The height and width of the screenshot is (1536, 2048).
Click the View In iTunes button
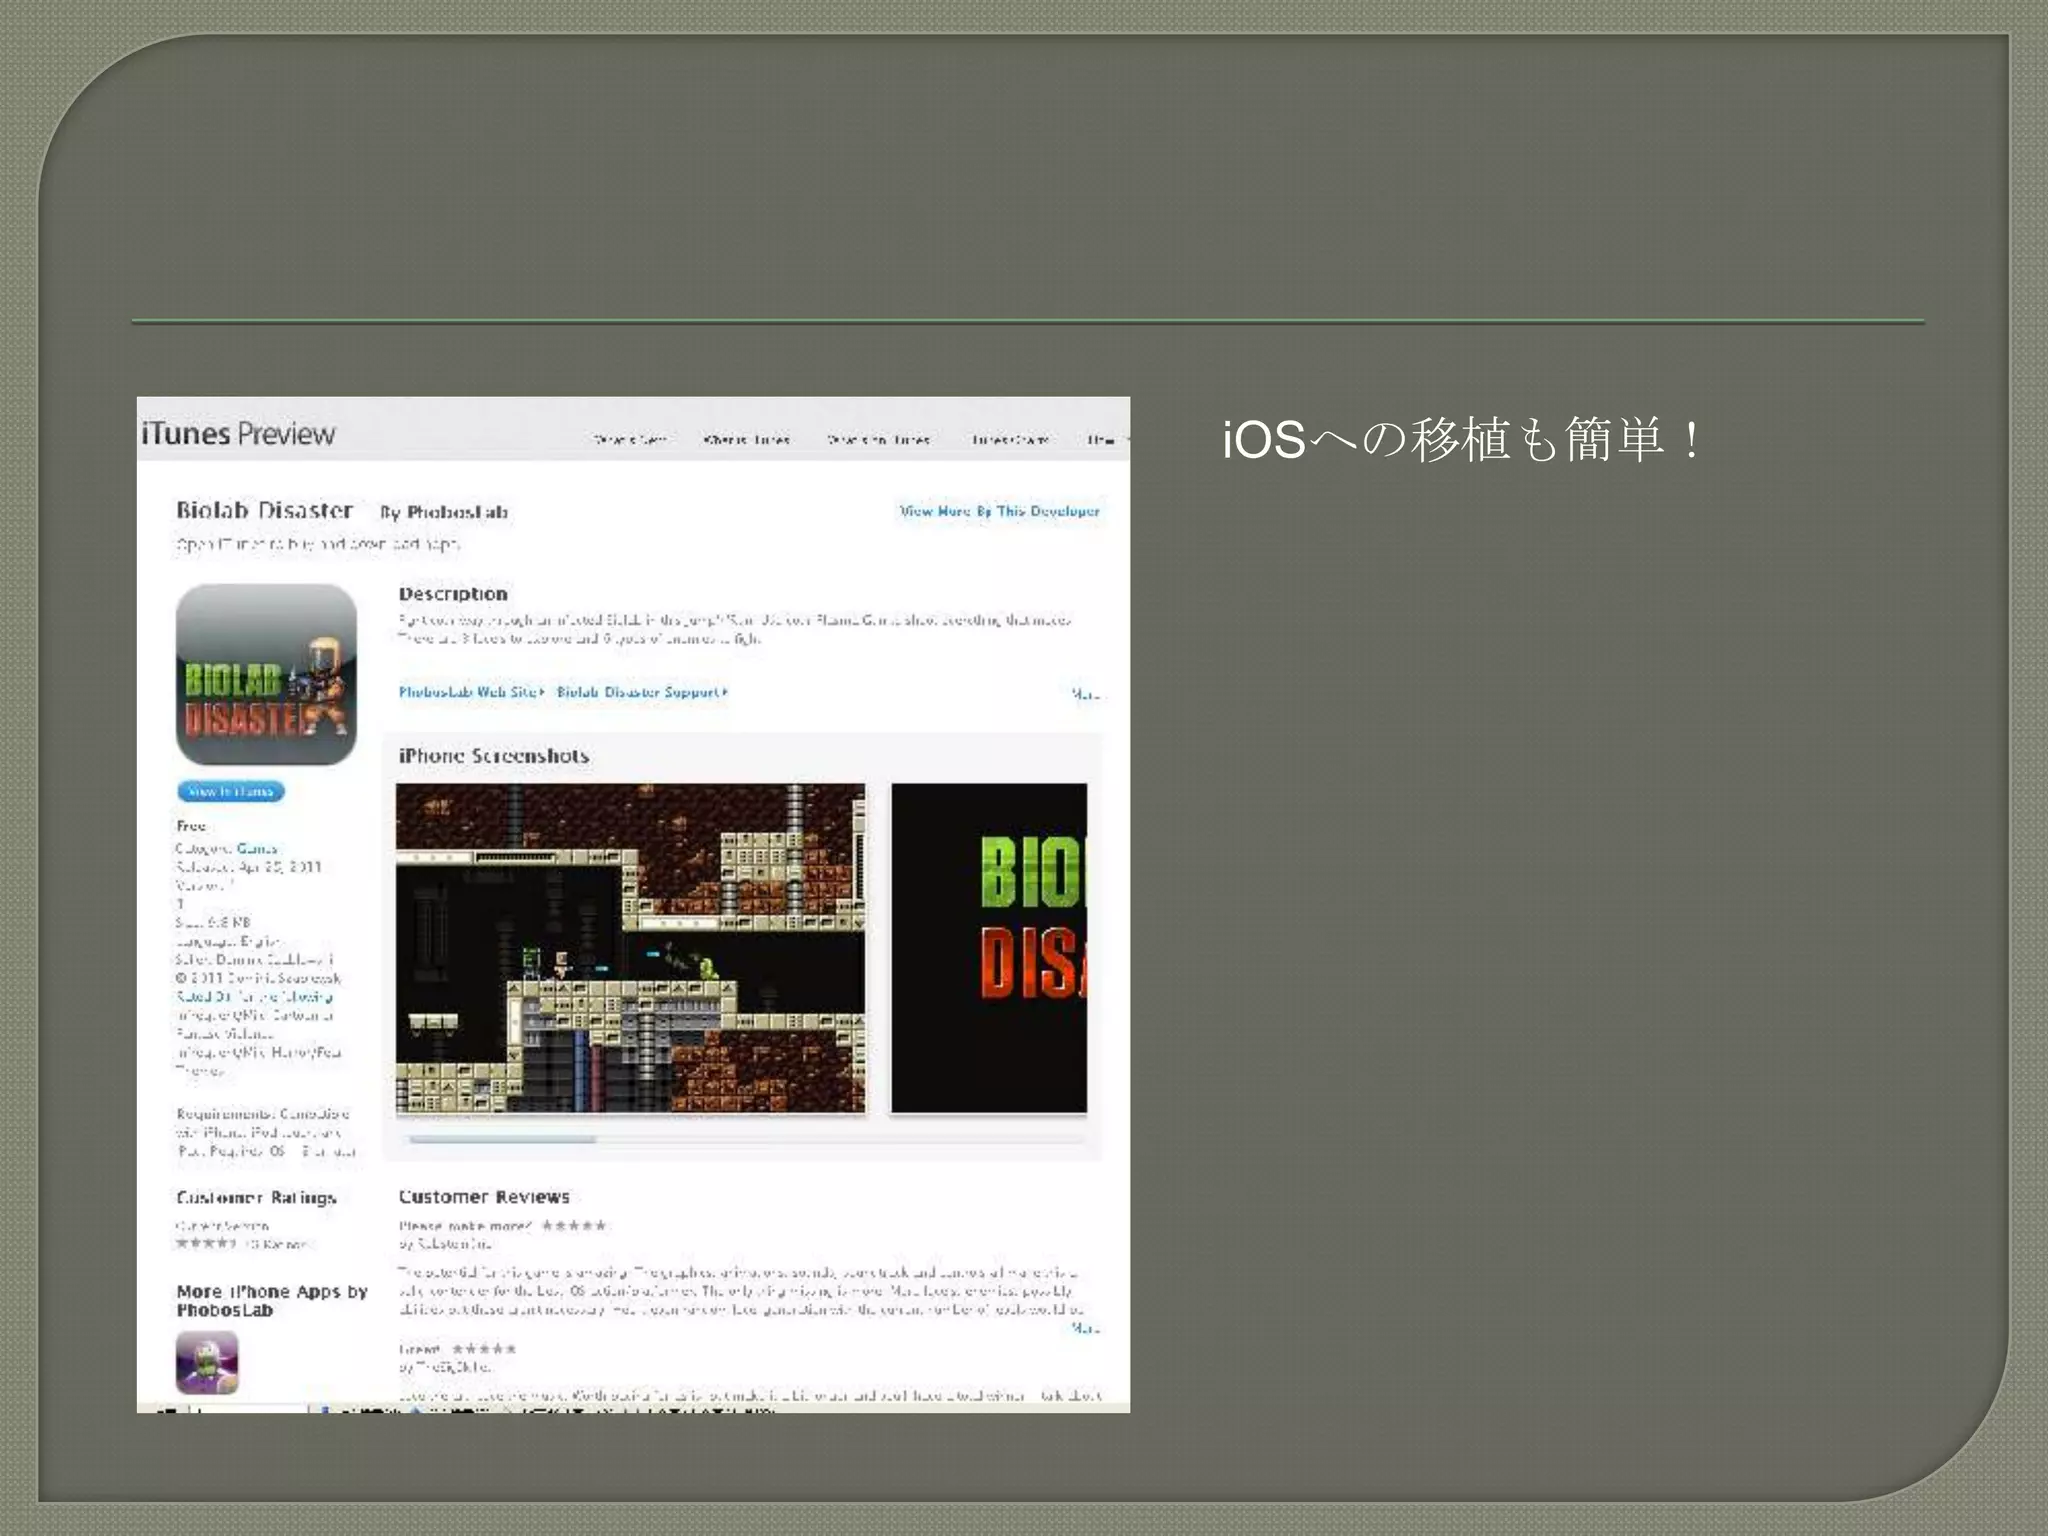point(231,791)
